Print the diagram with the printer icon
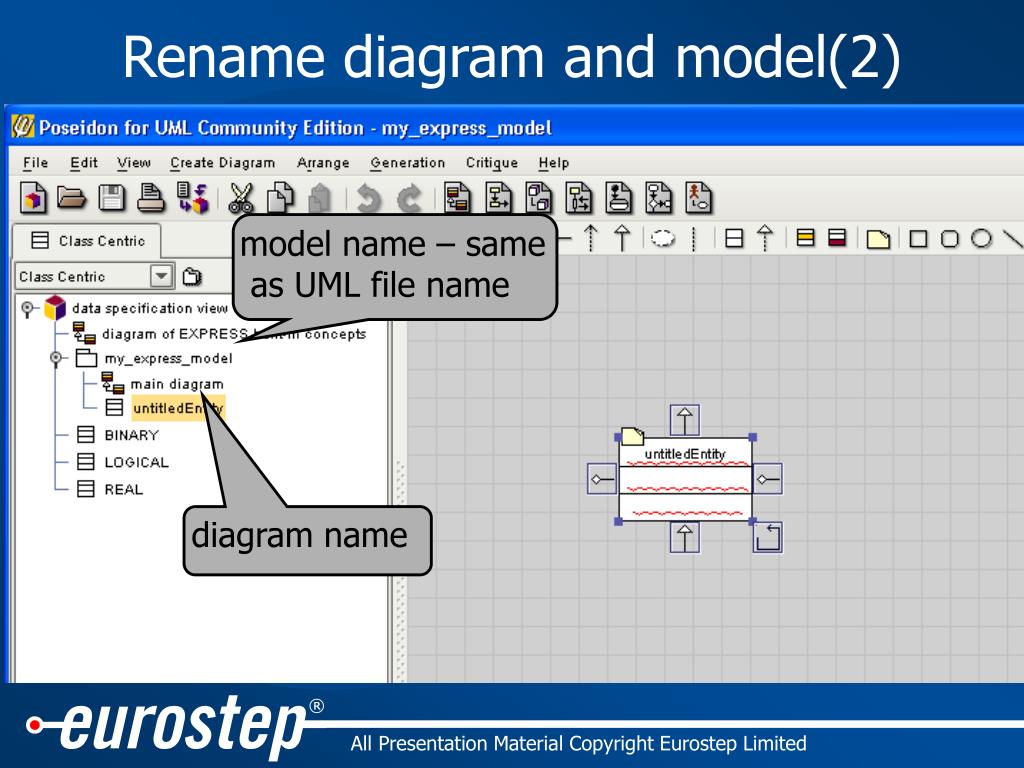Viewport: 1024px width, 768px height. [x=151, y=198]
